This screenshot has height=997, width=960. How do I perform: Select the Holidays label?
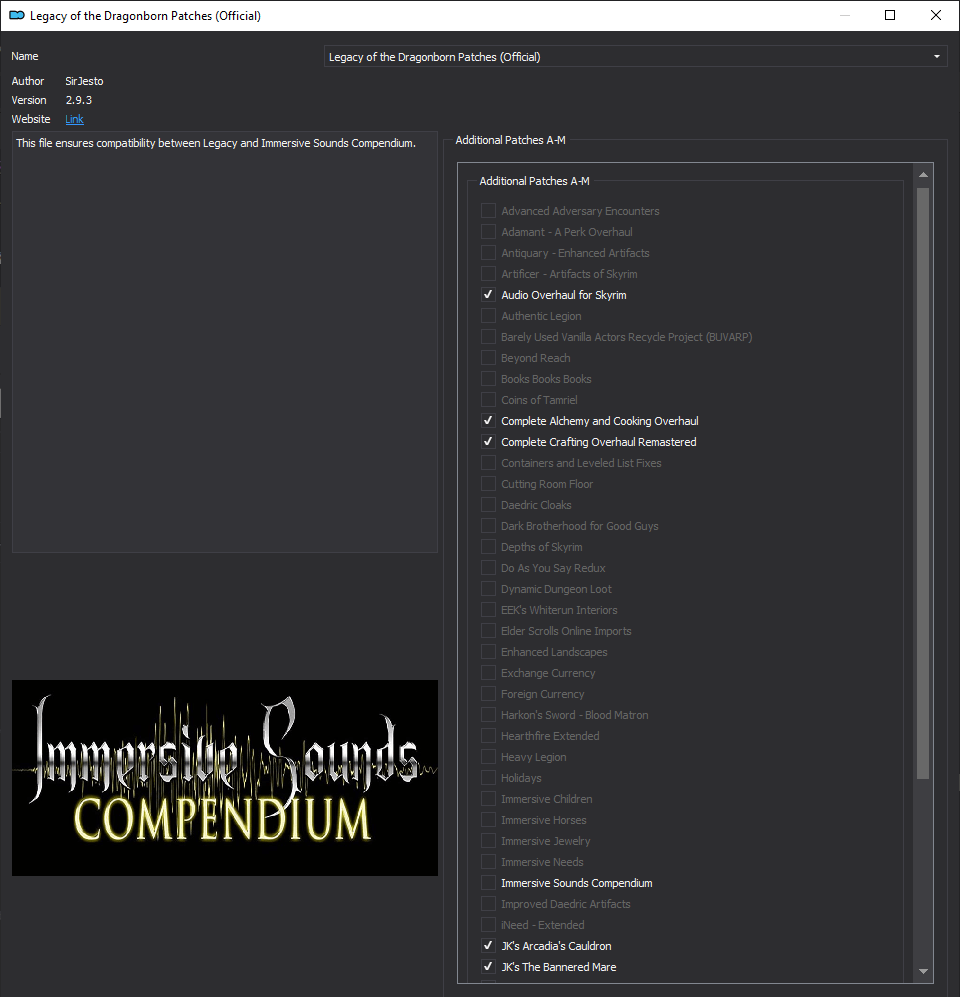click(521, 778)
